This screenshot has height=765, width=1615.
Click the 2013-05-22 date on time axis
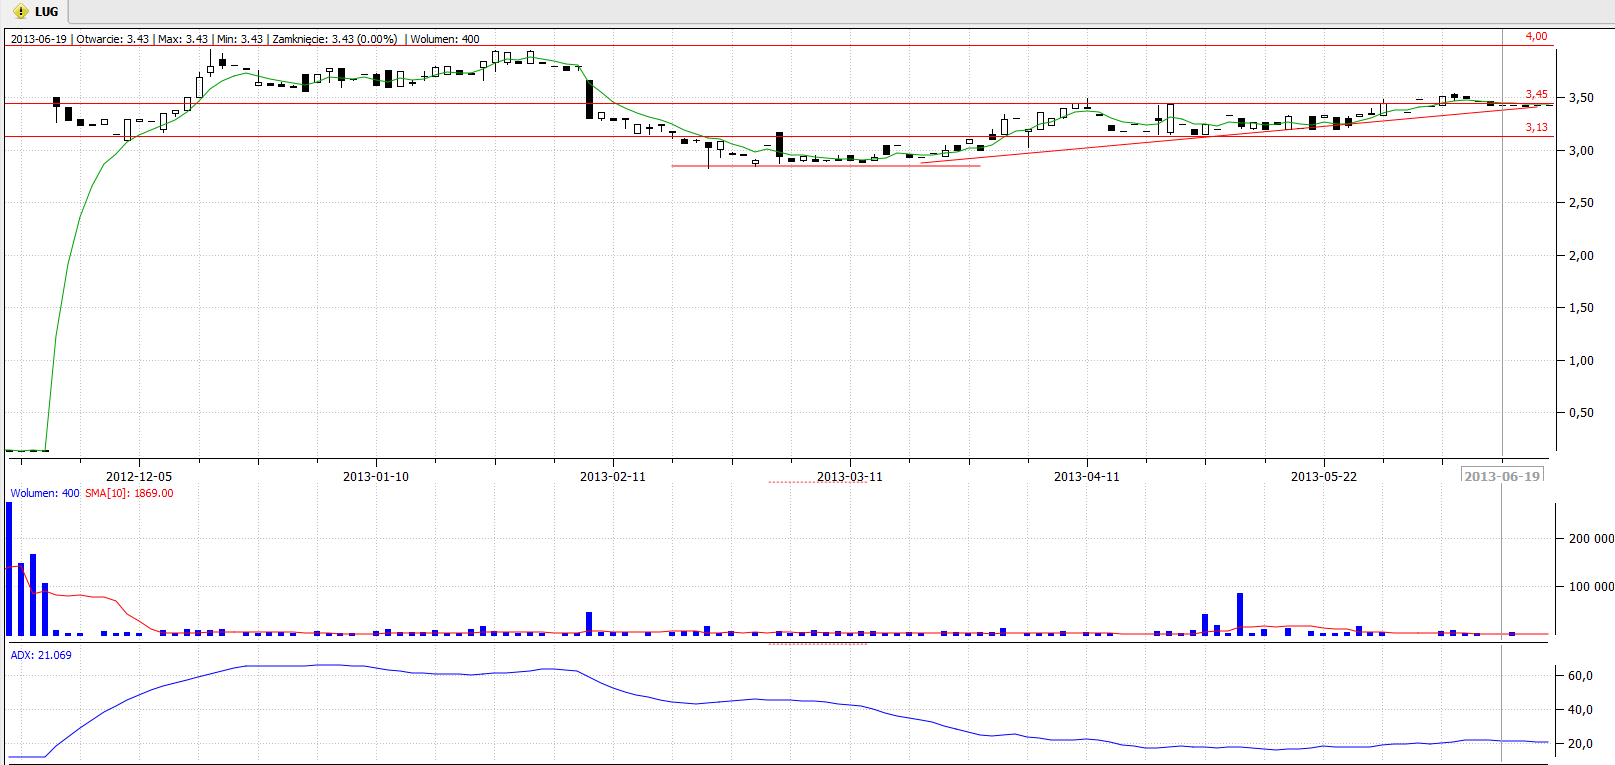tap(1323, 476)
